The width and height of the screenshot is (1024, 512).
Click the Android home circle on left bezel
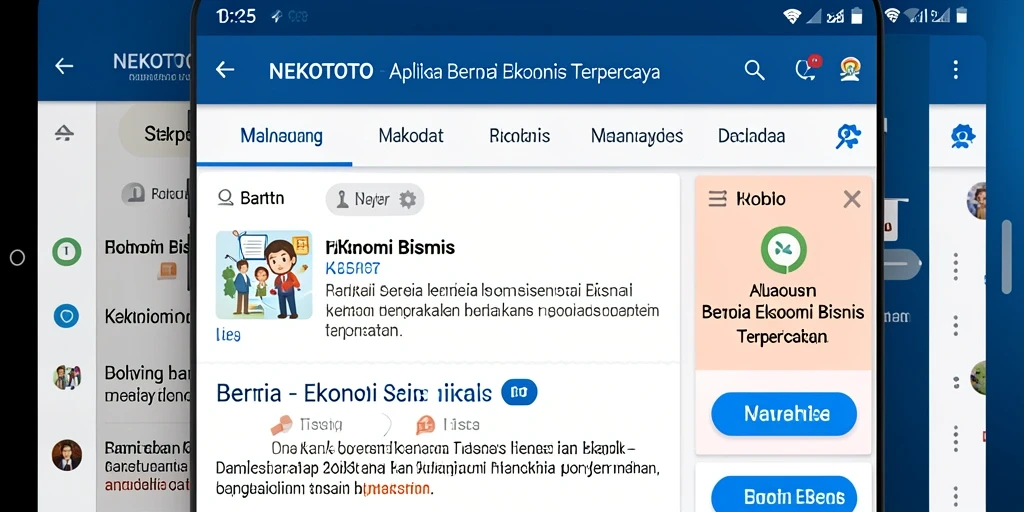(18, 258)
